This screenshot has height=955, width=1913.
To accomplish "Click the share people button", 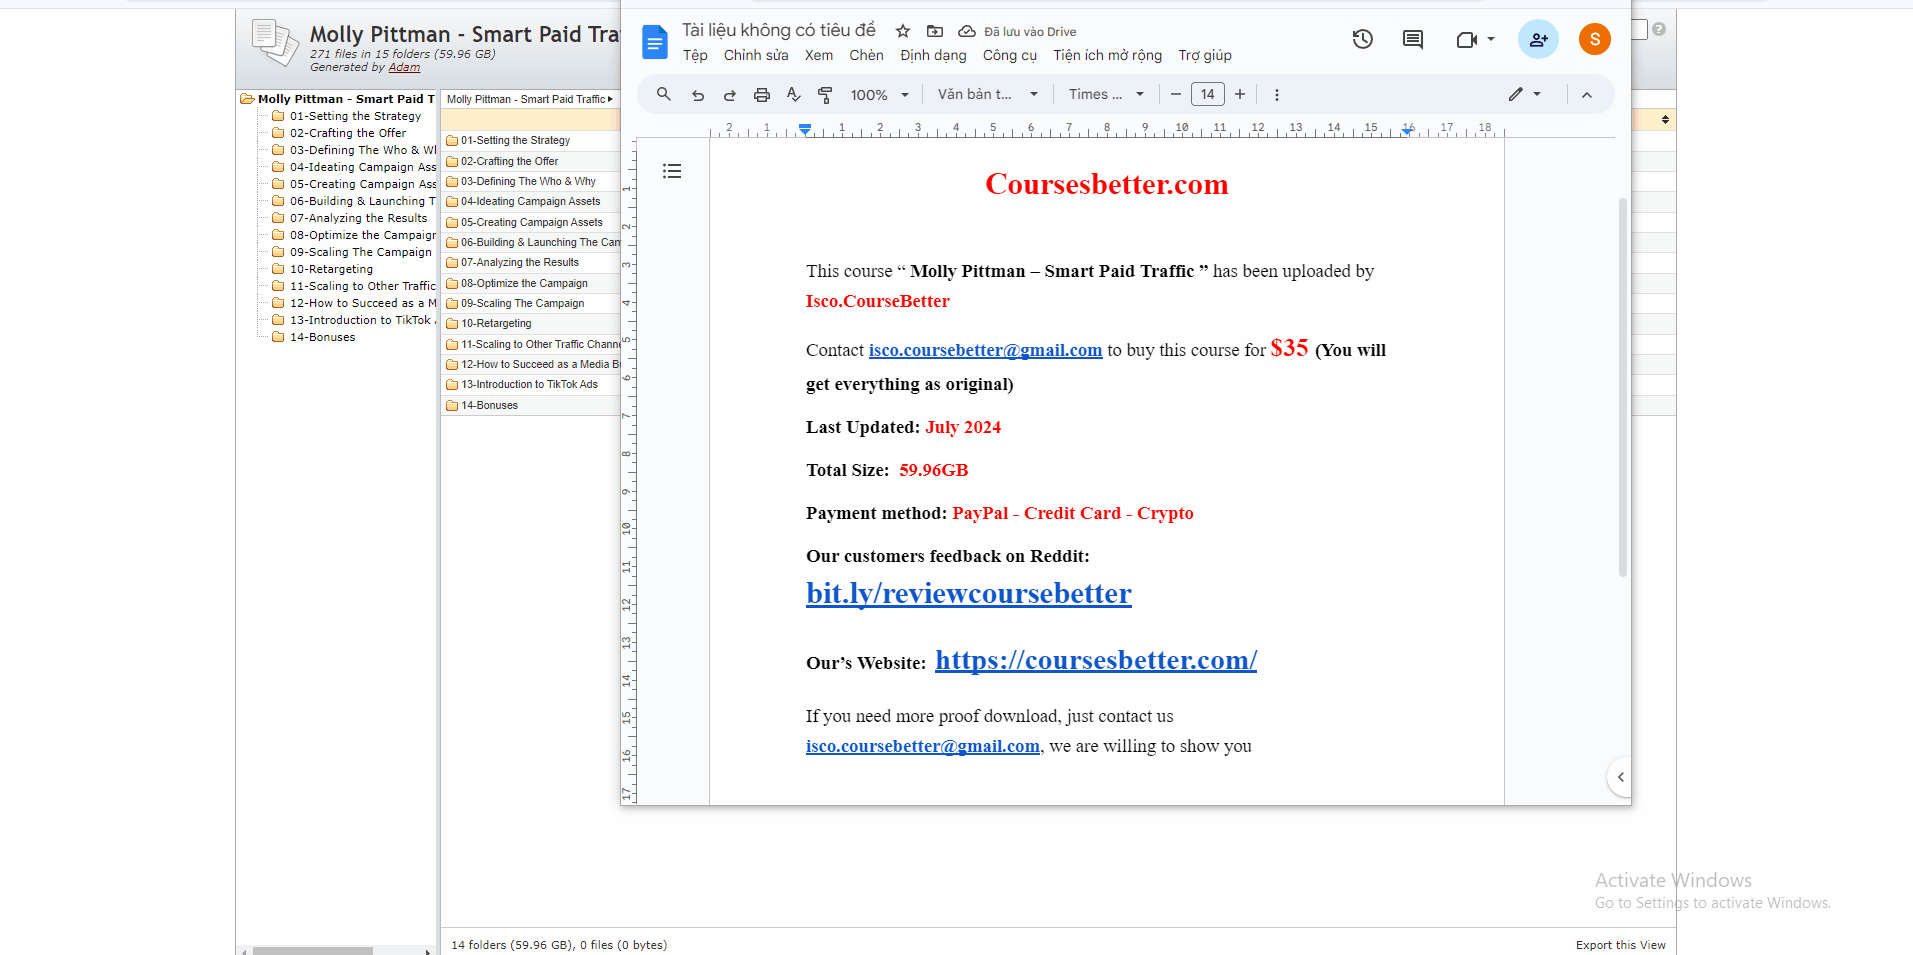I will 1538,39.
